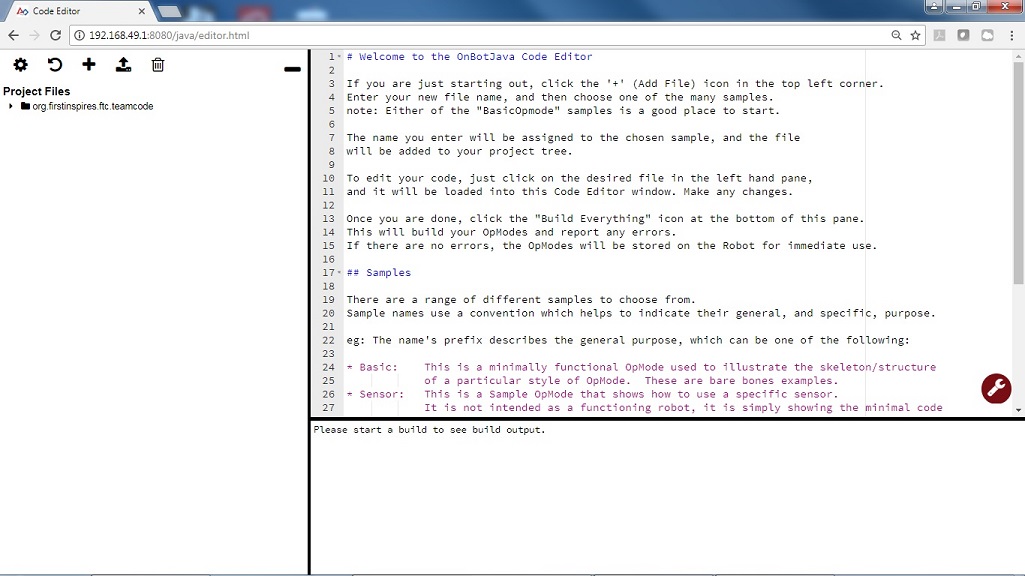Image resolution: width=1025 pixels, height=576 pixels.
Task: Start a build with the wrench button
Action: click(995, 388)
